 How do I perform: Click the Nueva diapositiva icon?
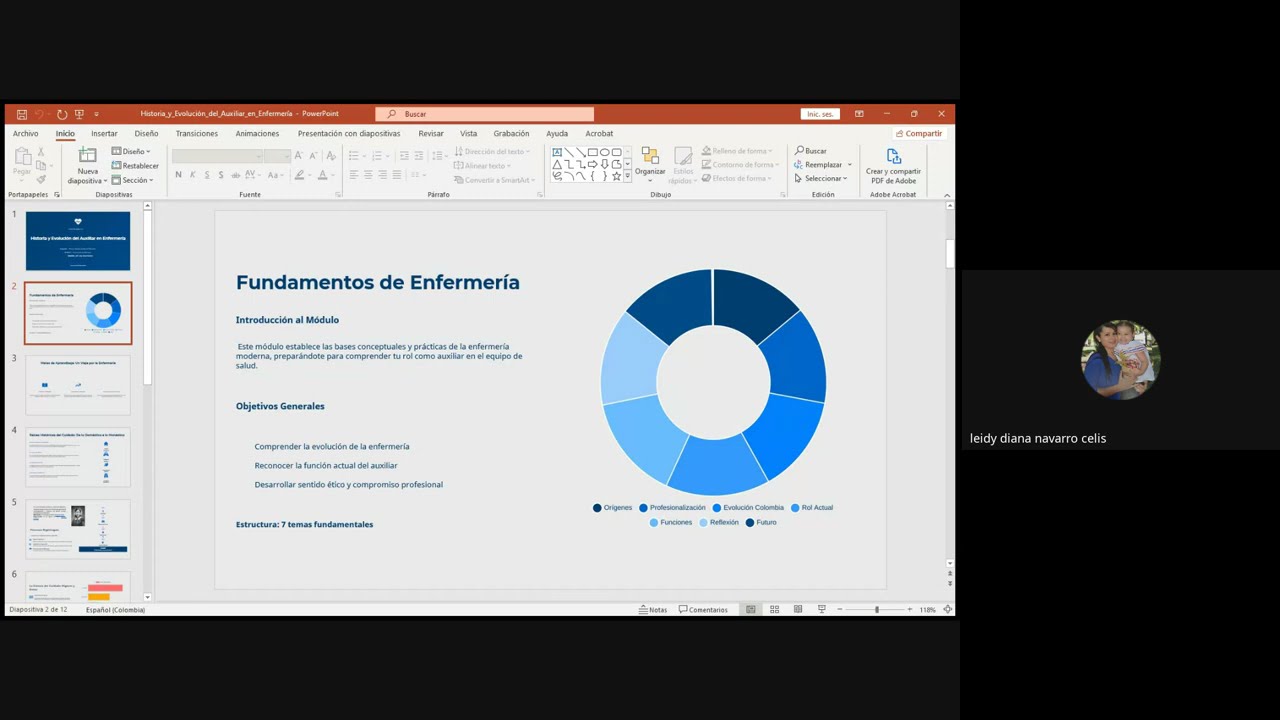[88, 155]
